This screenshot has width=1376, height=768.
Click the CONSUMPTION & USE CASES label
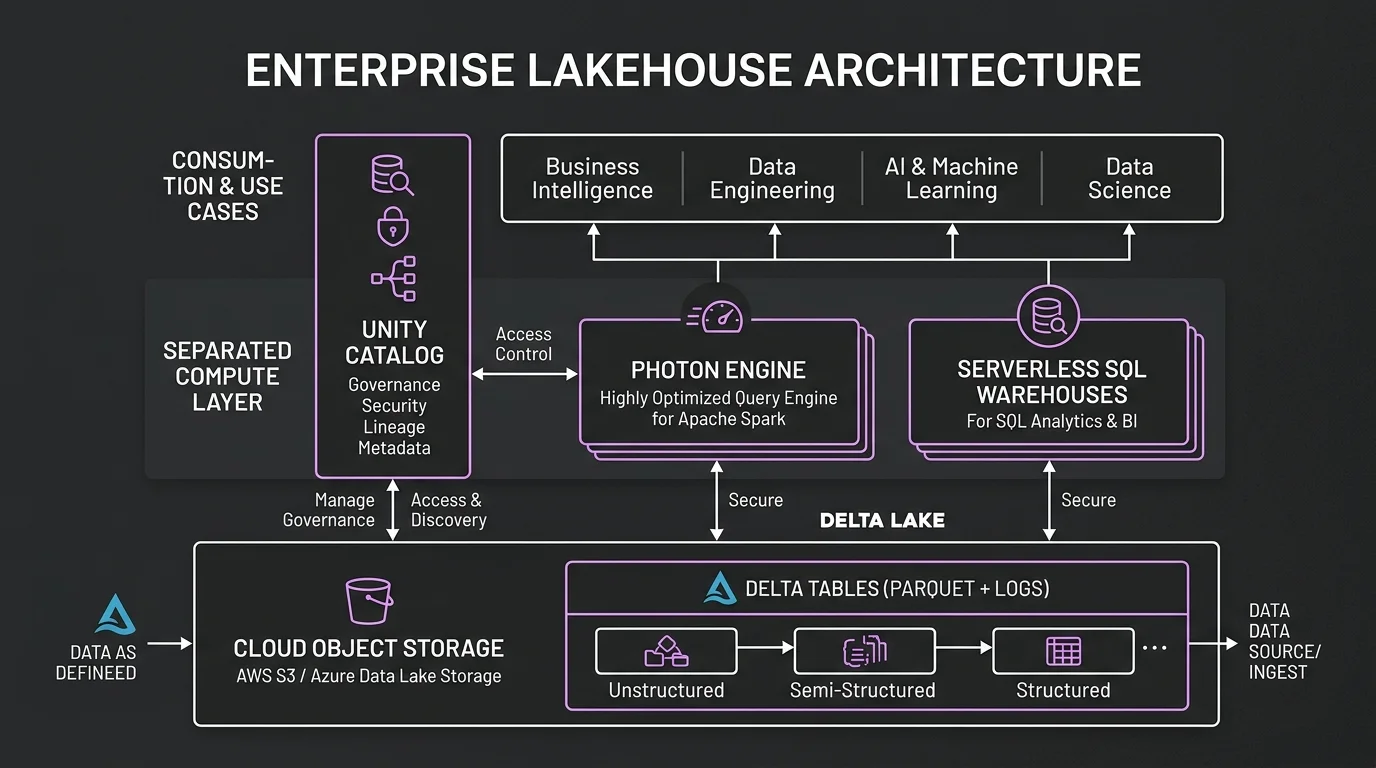click(223, 186)
